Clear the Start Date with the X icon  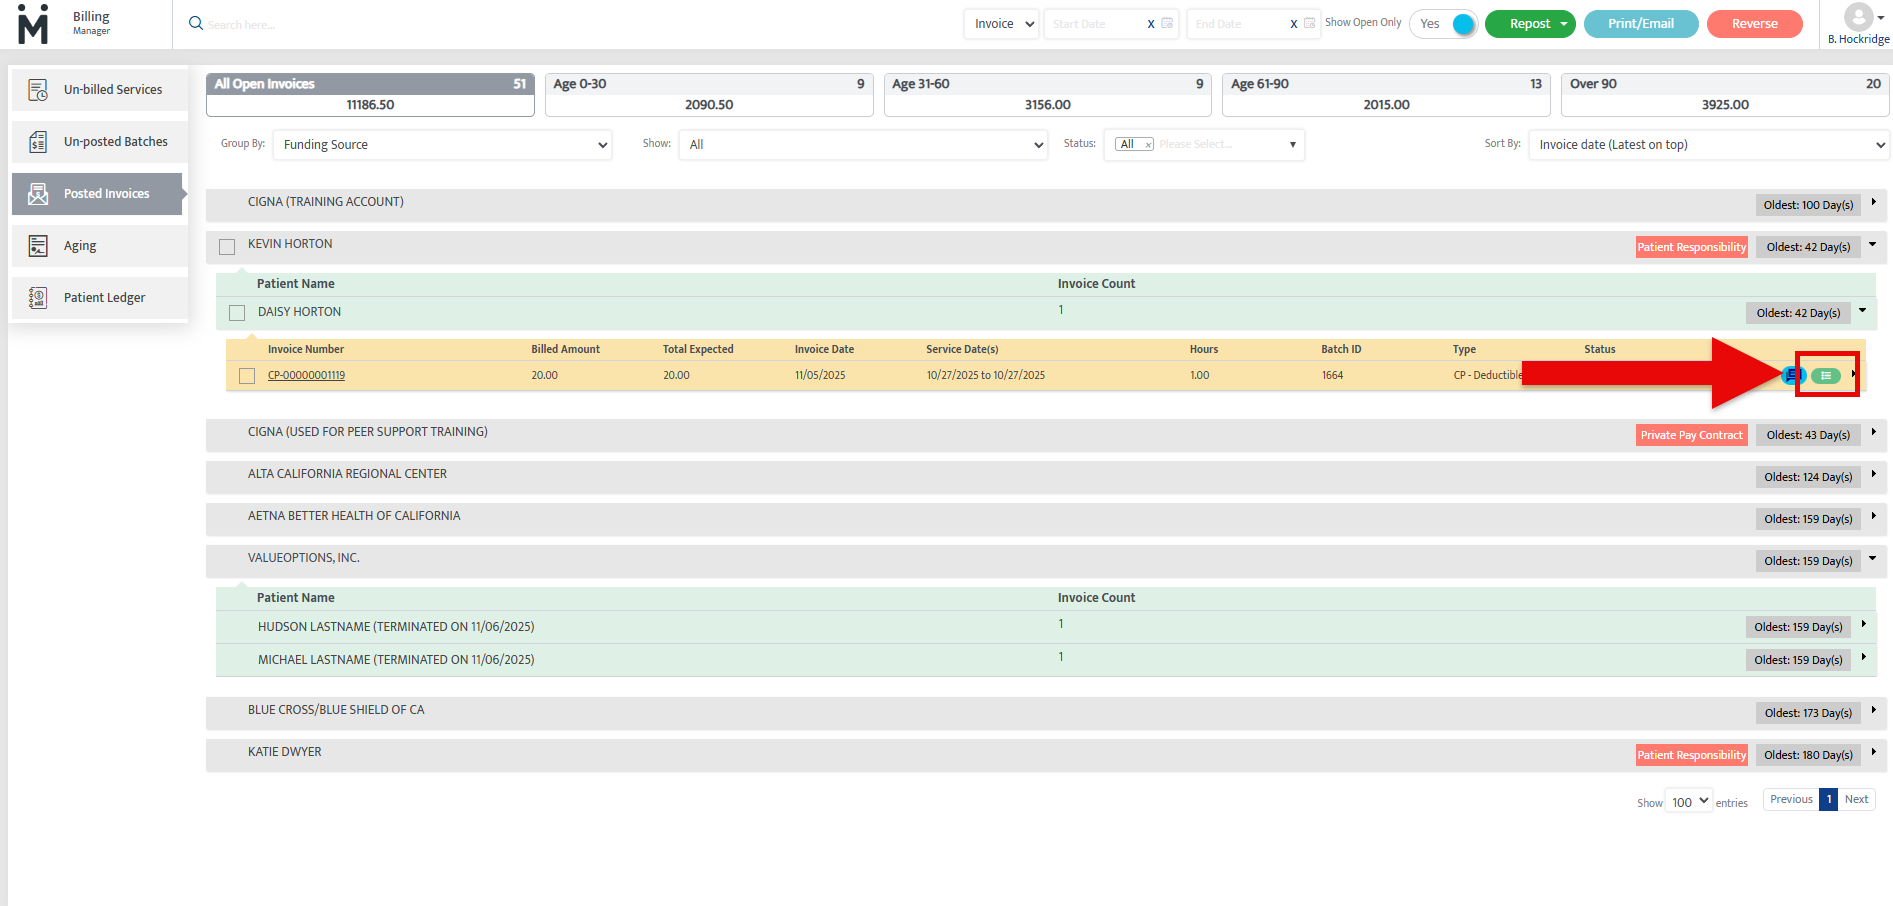[1151, 24]
